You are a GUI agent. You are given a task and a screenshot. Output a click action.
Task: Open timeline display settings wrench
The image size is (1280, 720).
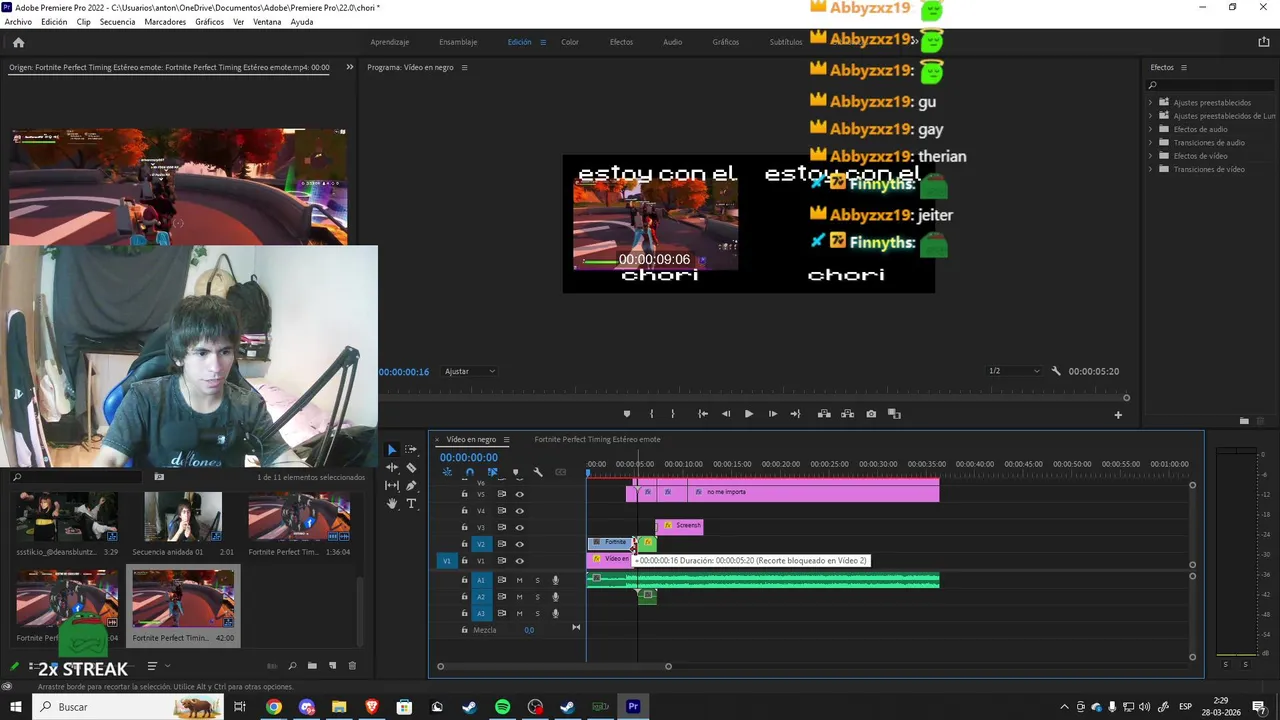coord(538,472)
